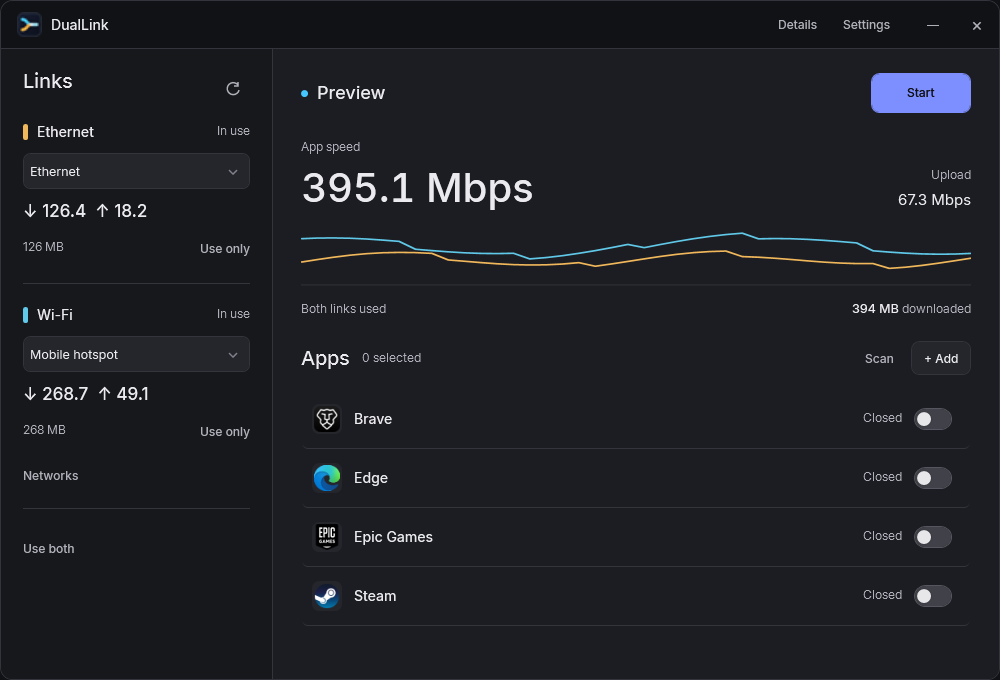The height and width of the screenshot is (680, 1000).
Task: Click the 67.3 Mbps upload value
Action: tap(934, 200)
